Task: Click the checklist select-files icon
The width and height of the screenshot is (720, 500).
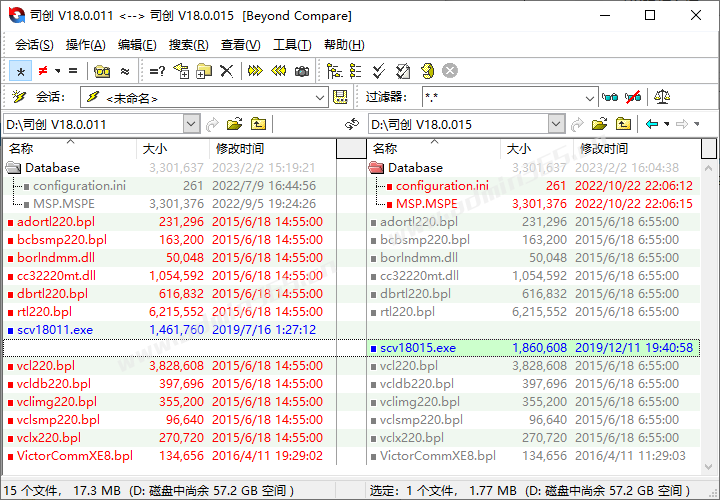Action: click(x=403, y=71)
